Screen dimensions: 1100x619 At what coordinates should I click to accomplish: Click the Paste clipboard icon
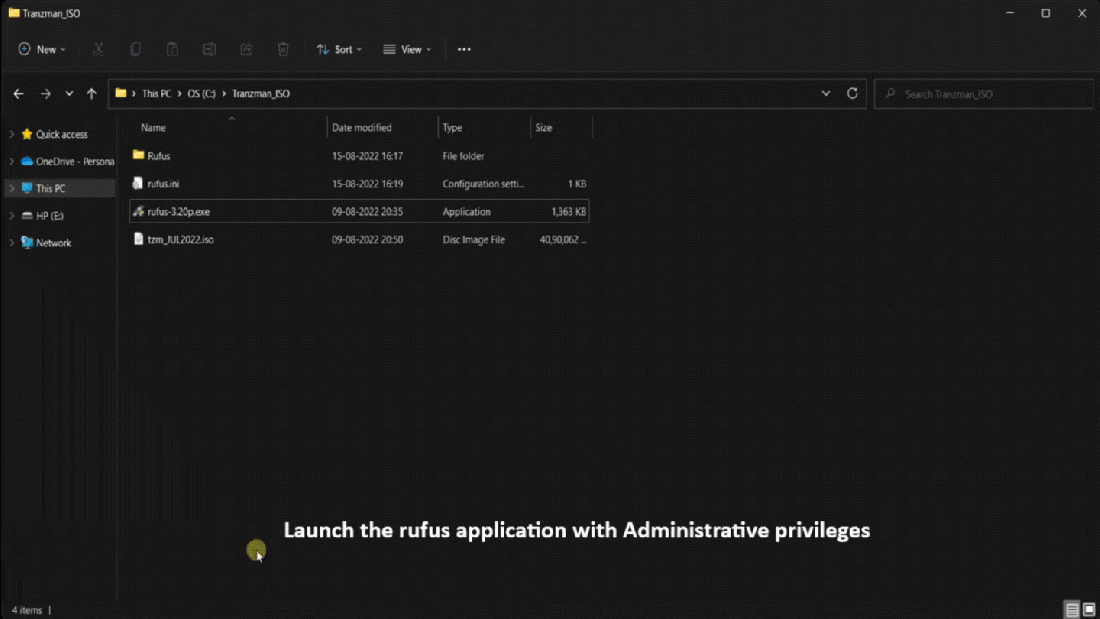[172, 49]
